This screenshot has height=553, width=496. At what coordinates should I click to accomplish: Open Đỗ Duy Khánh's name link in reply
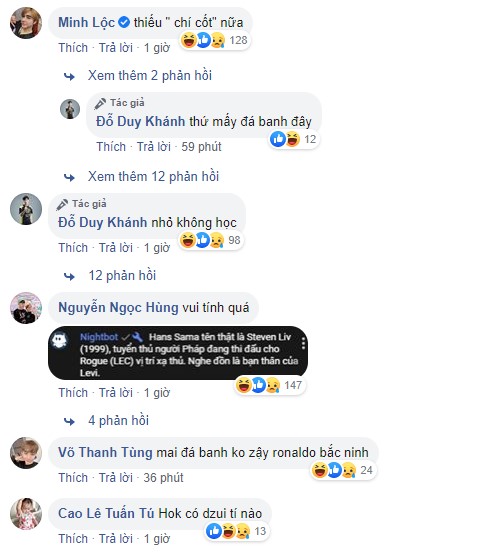(x=140, y=121)
